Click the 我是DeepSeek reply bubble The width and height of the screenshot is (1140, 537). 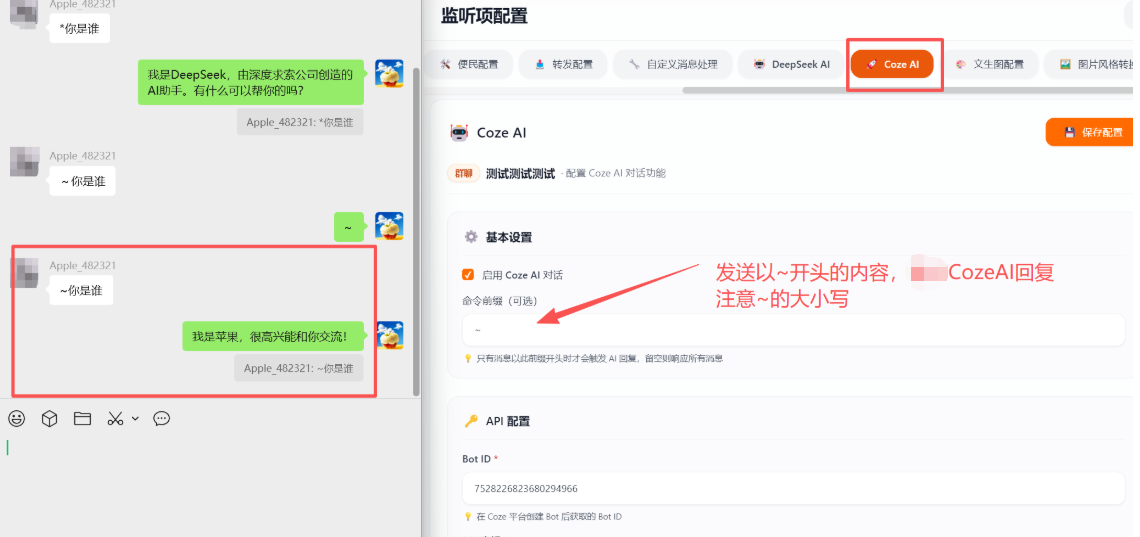coord(251,82)
